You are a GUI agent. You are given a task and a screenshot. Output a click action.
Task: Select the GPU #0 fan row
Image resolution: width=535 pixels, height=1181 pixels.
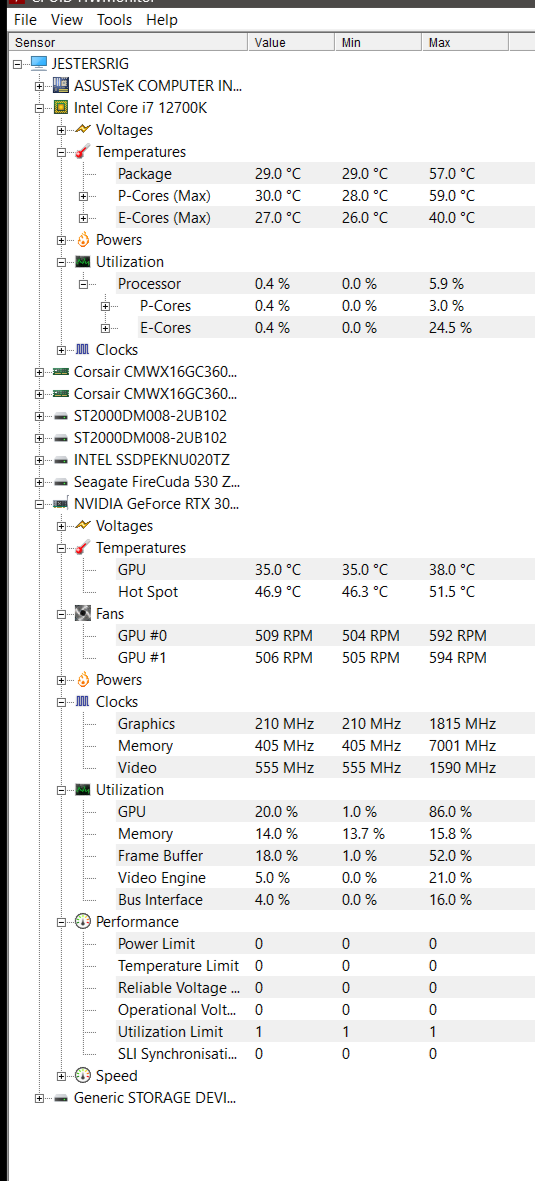click(325, 636)
